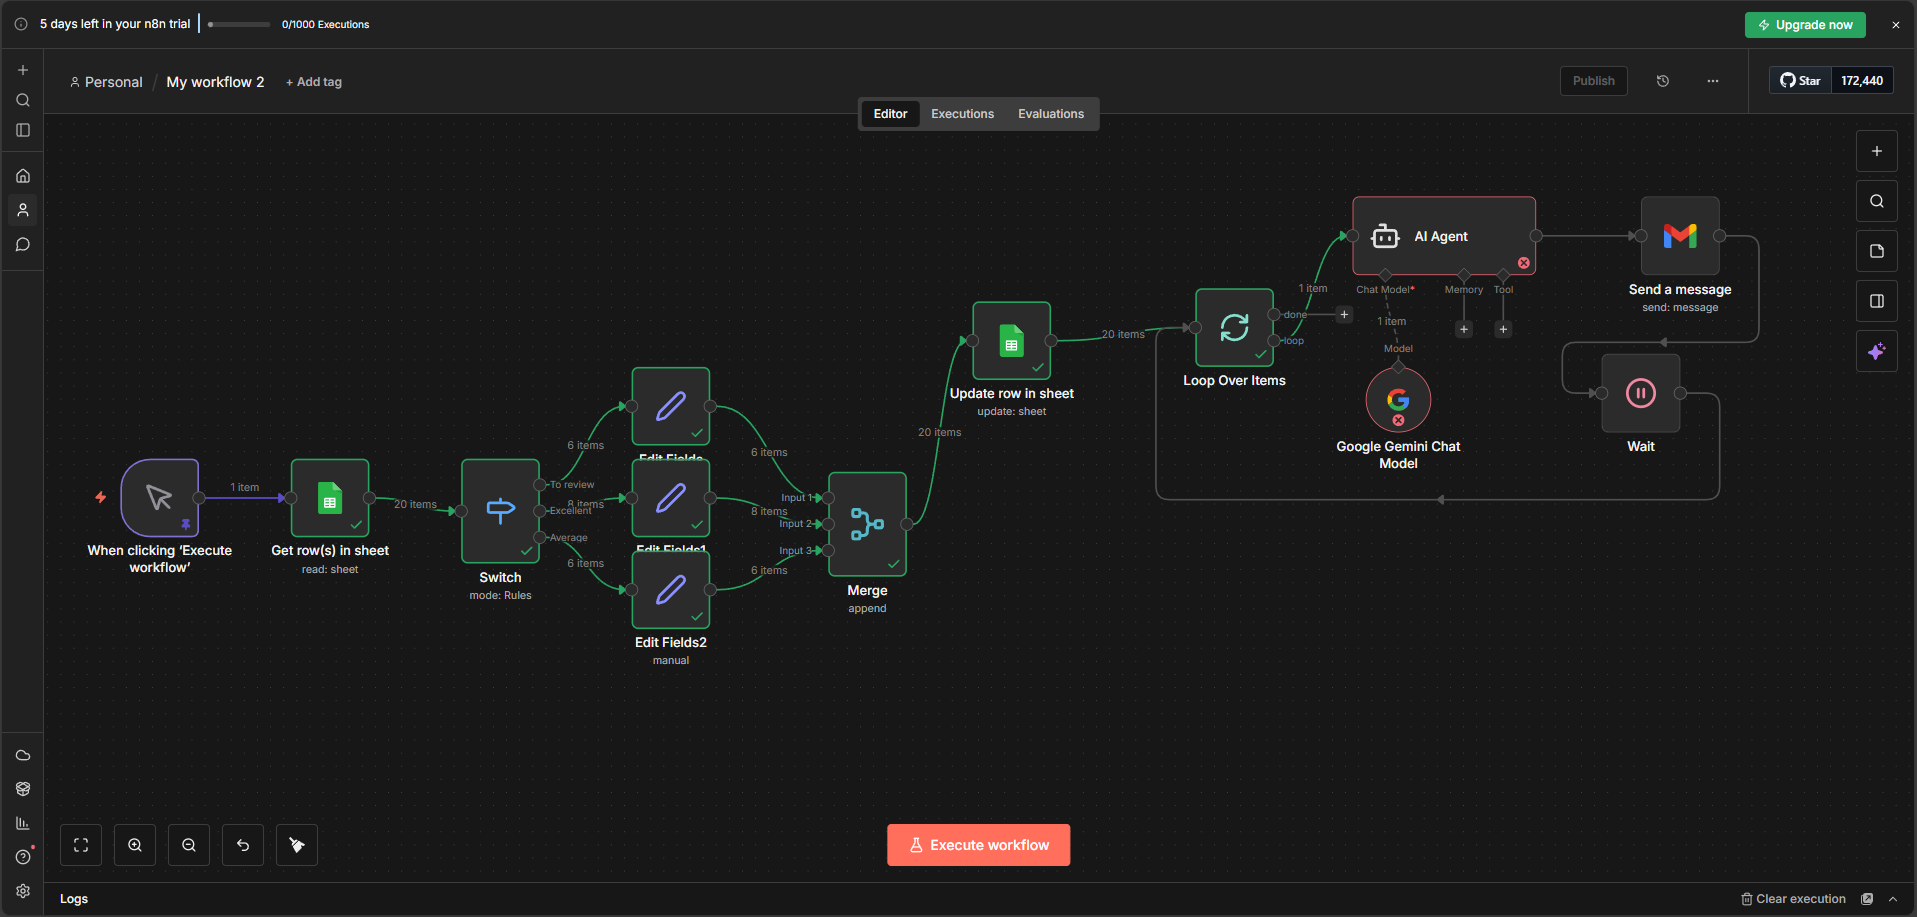Click the zoom out canvas icon
Screen dimensions: 1917x917
(189, 845)
